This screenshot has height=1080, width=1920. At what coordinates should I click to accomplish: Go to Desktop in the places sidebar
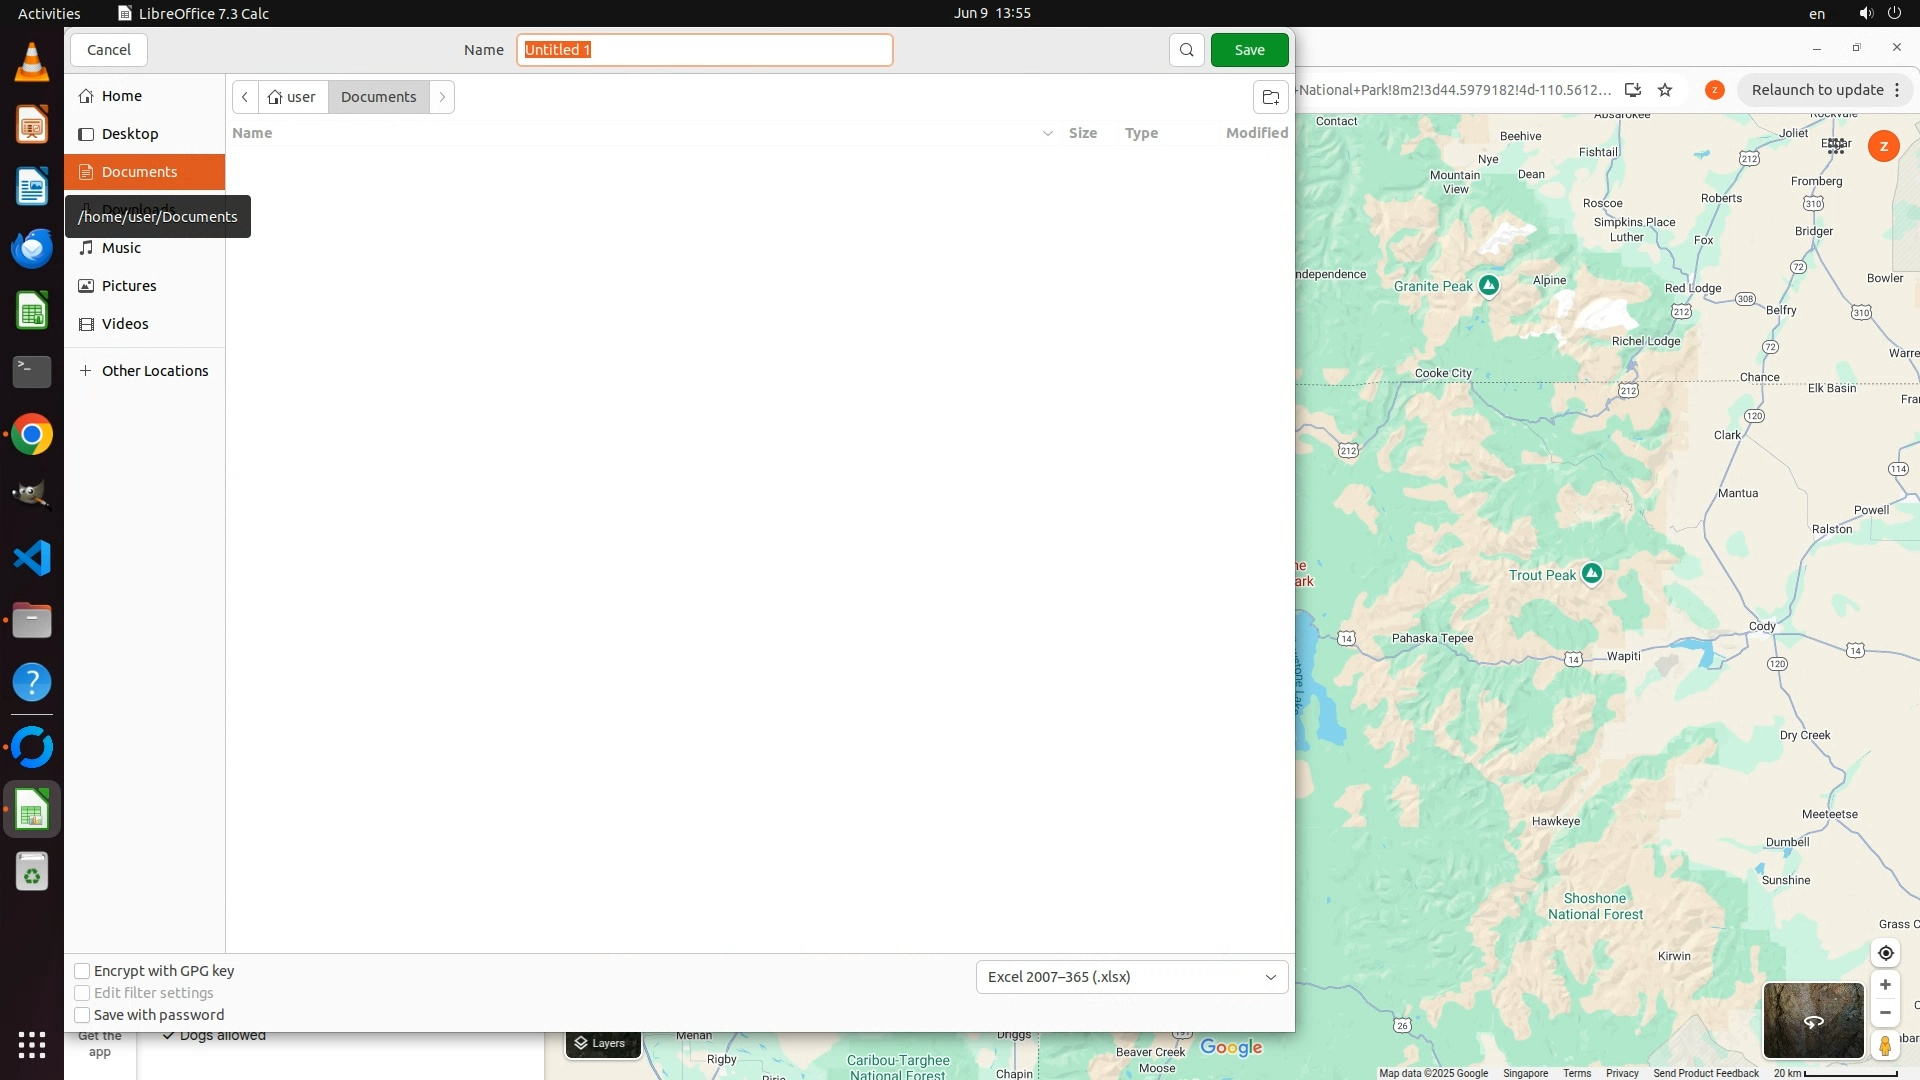[130, 134]
